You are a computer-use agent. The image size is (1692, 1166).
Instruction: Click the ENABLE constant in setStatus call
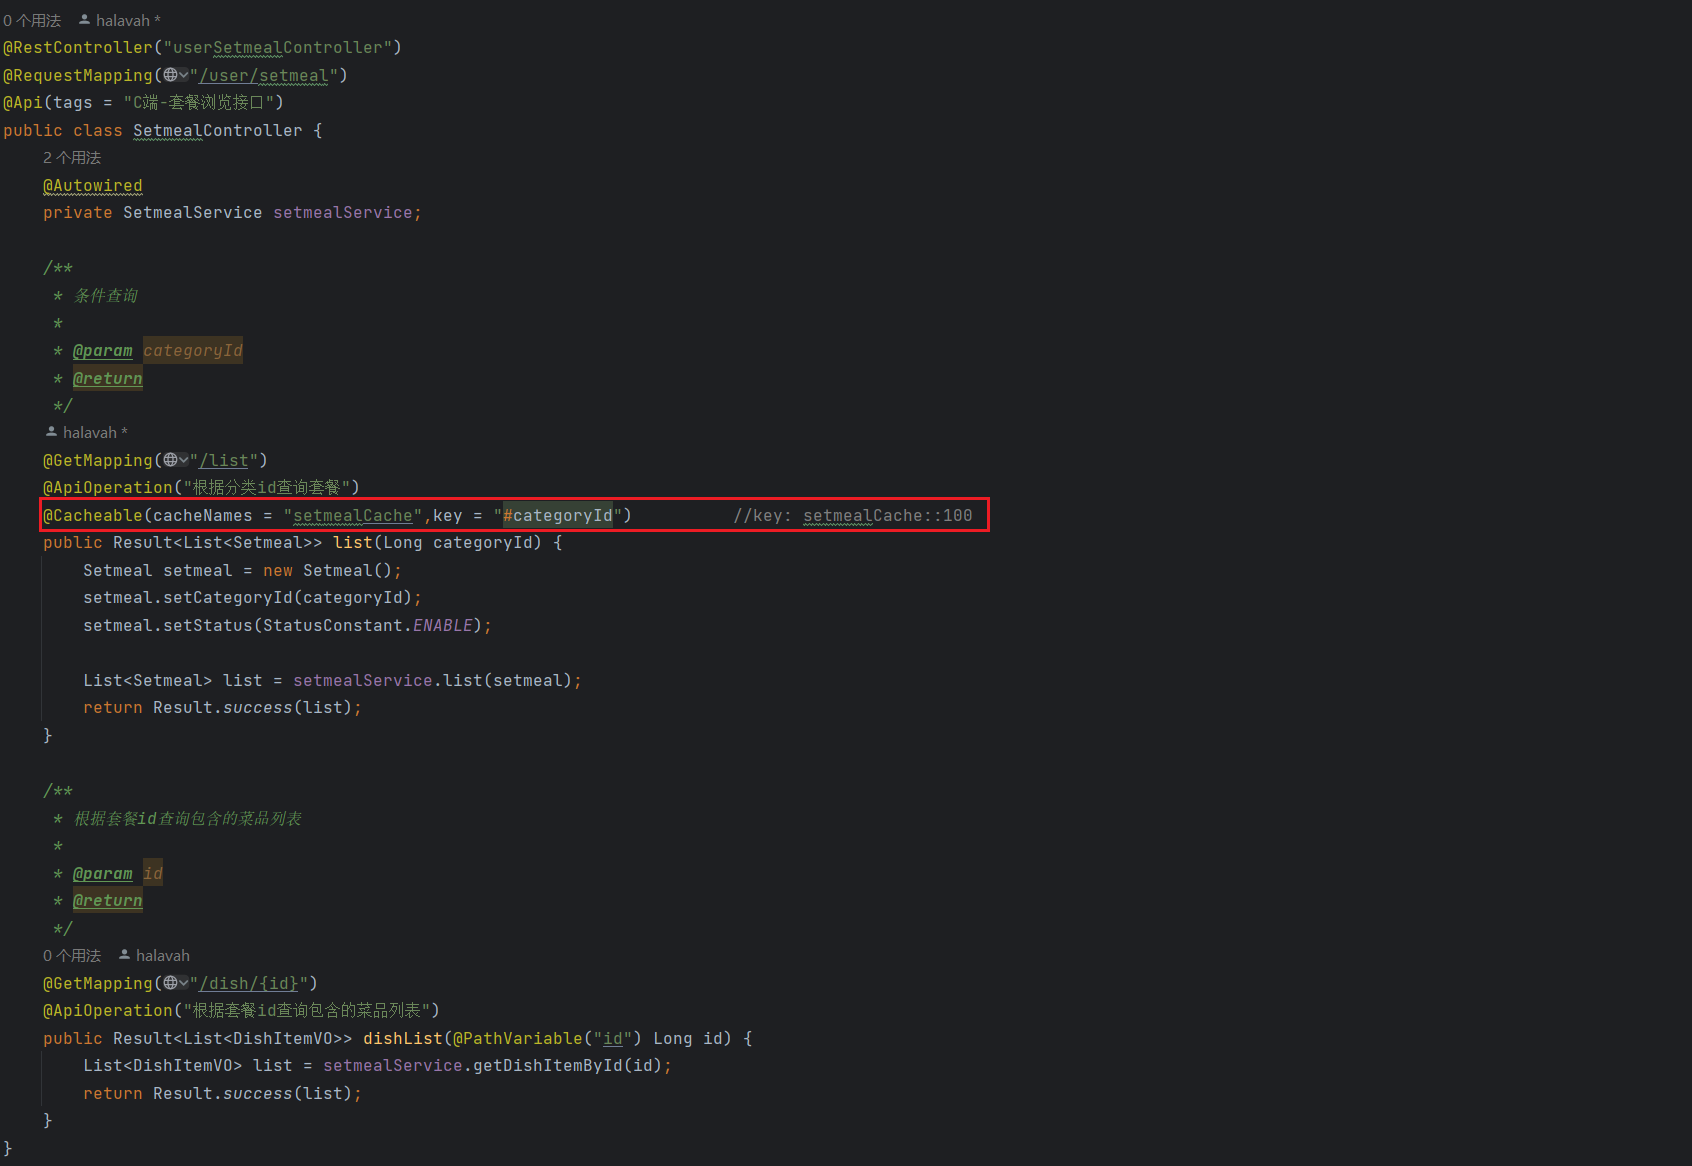pyautogui.click(x=442, y=626)
